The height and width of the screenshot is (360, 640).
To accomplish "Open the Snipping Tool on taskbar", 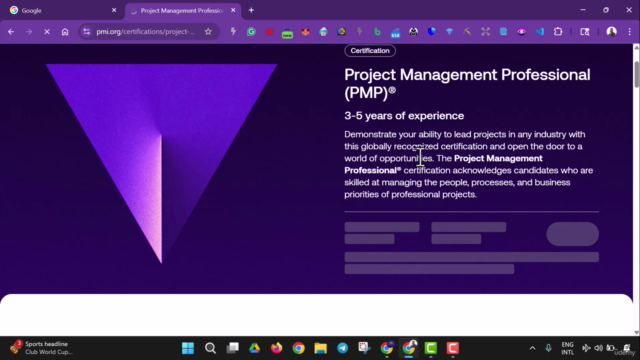I will [x=364, y=348].
